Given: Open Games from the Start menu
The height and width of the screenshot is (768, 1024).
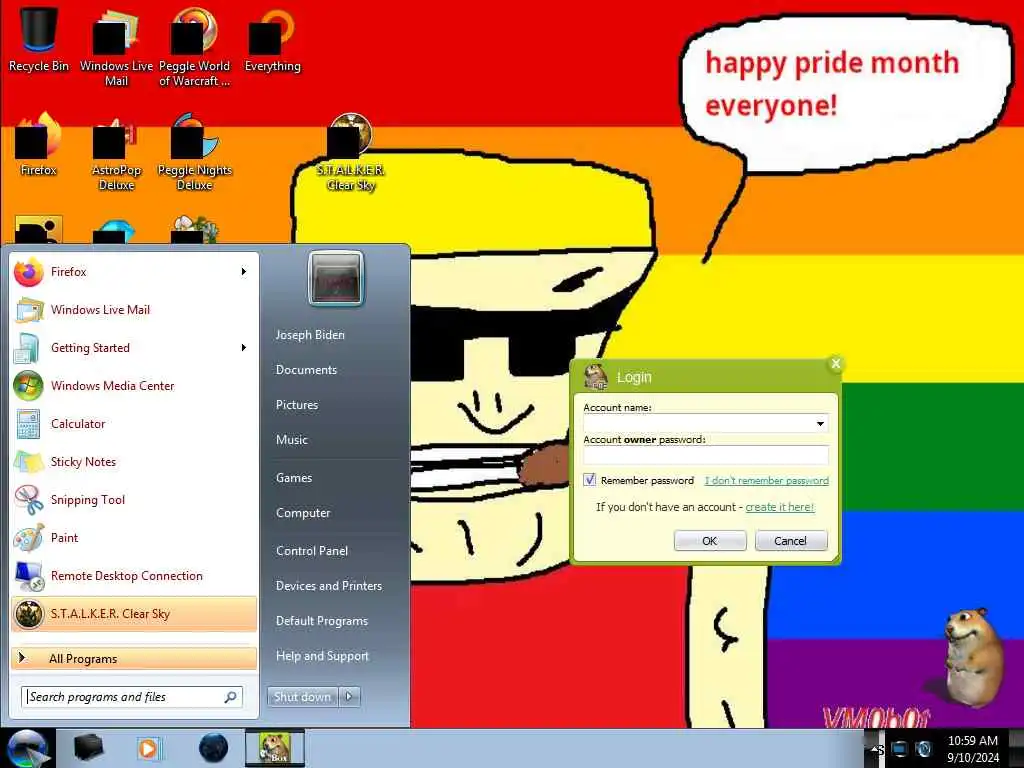Looking at the screenshot, I should 294,477.
